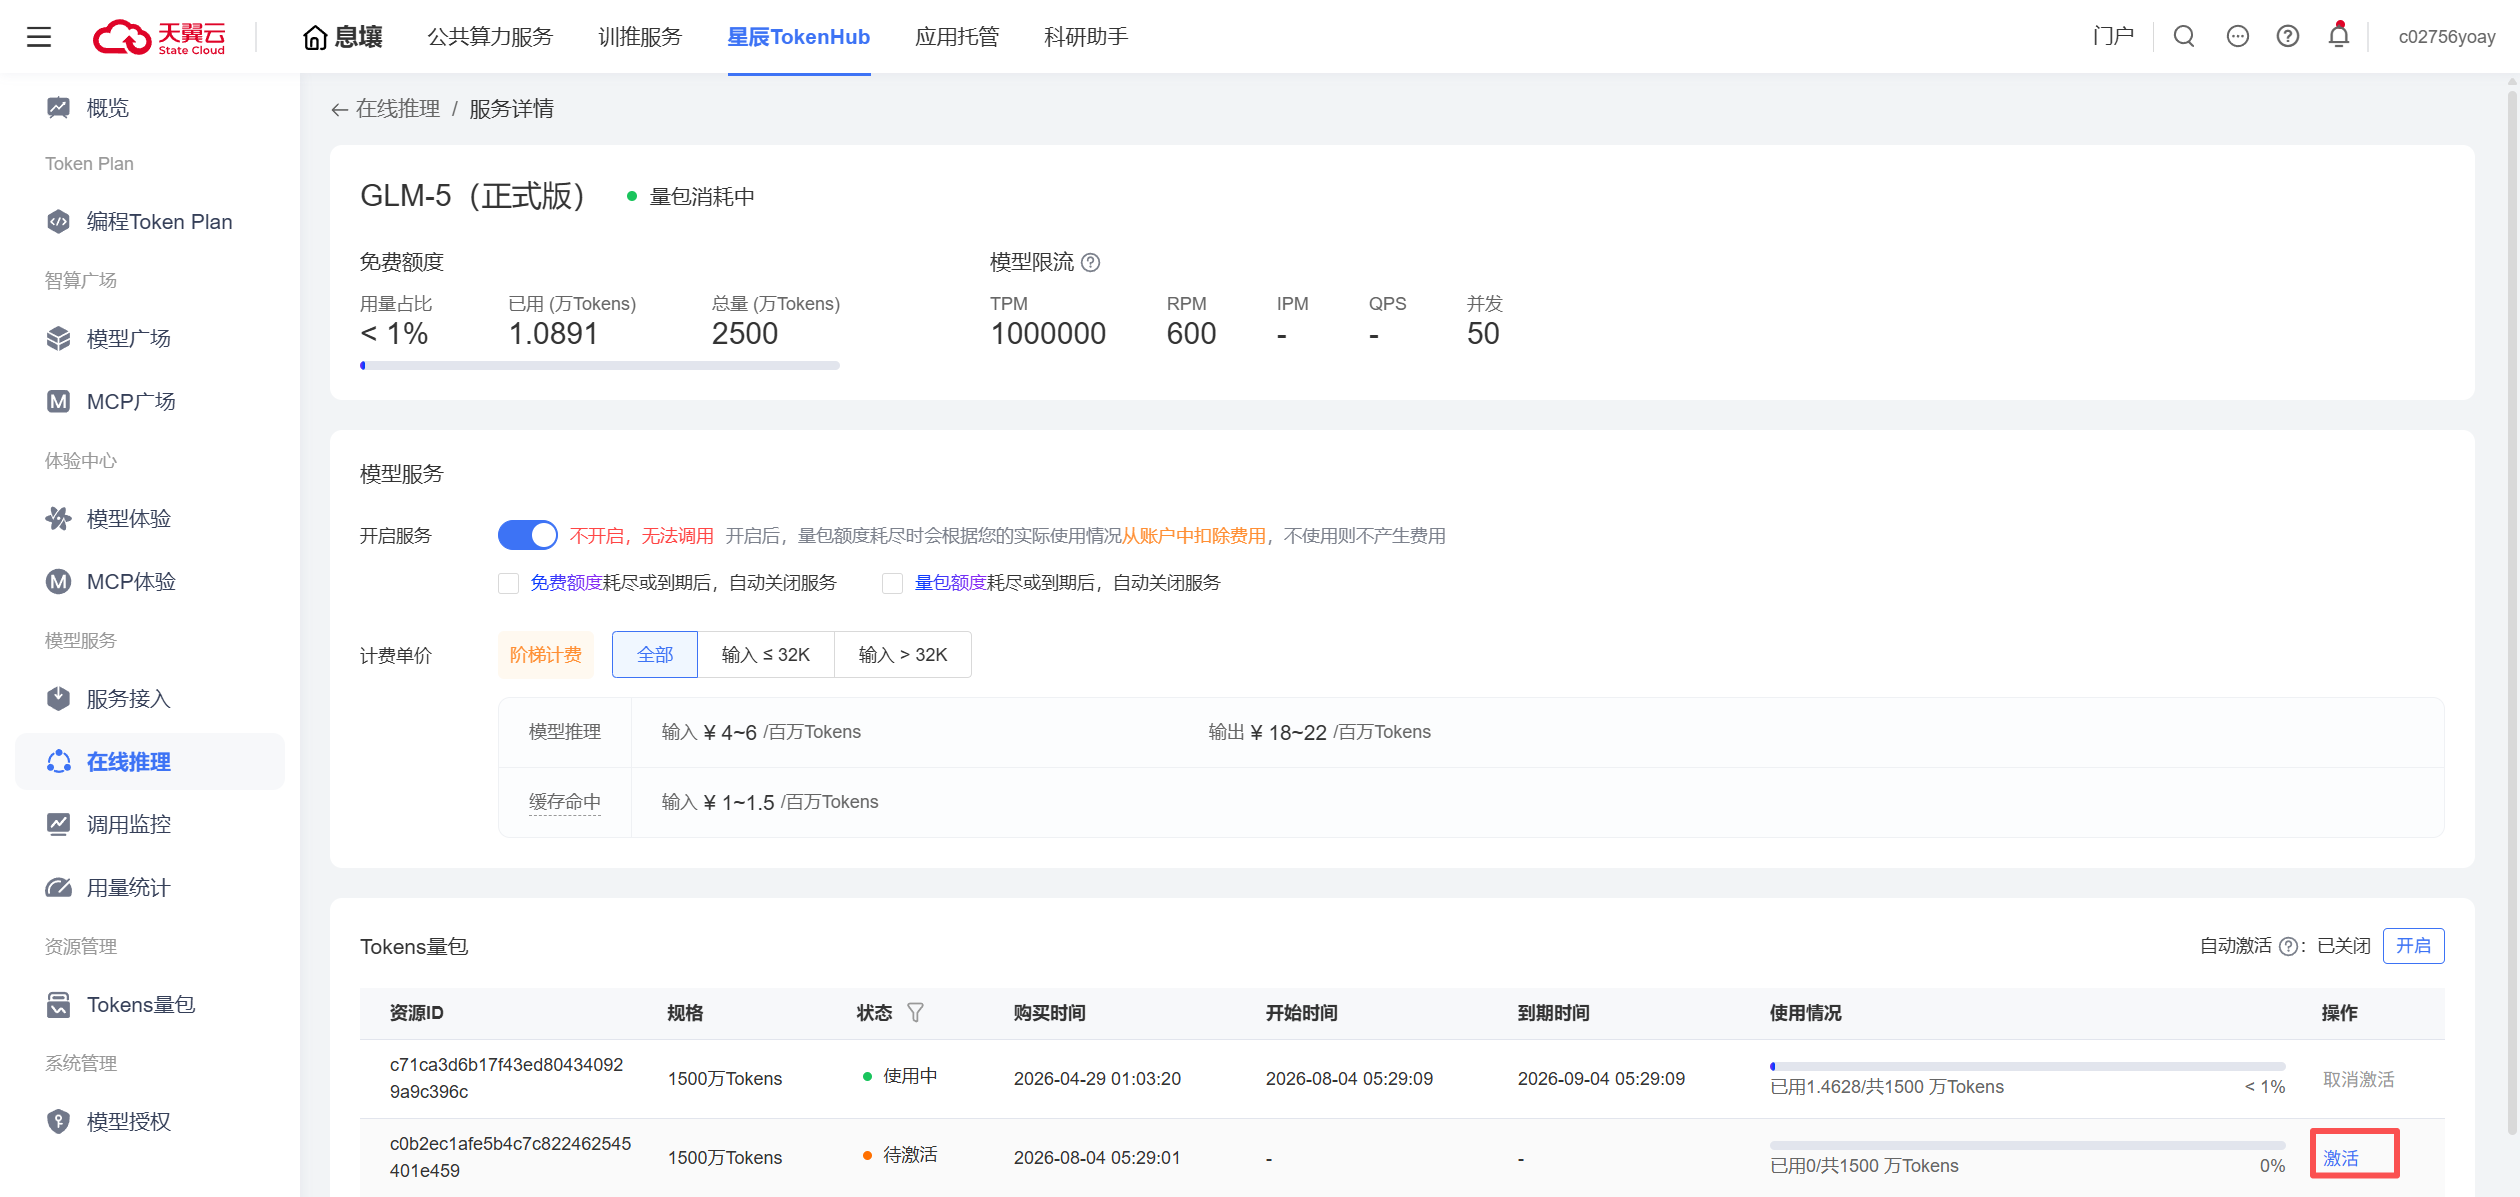The image size is (2520, 1197).
Task: Click the State Cloud logo
Action: tap(159, 37)
